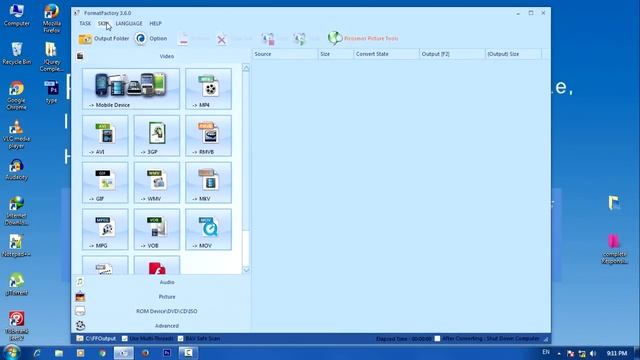Viewport: 640px width, 360px height.
Task: Select the RMVB conversion icon
Action: tap(208, 136)
